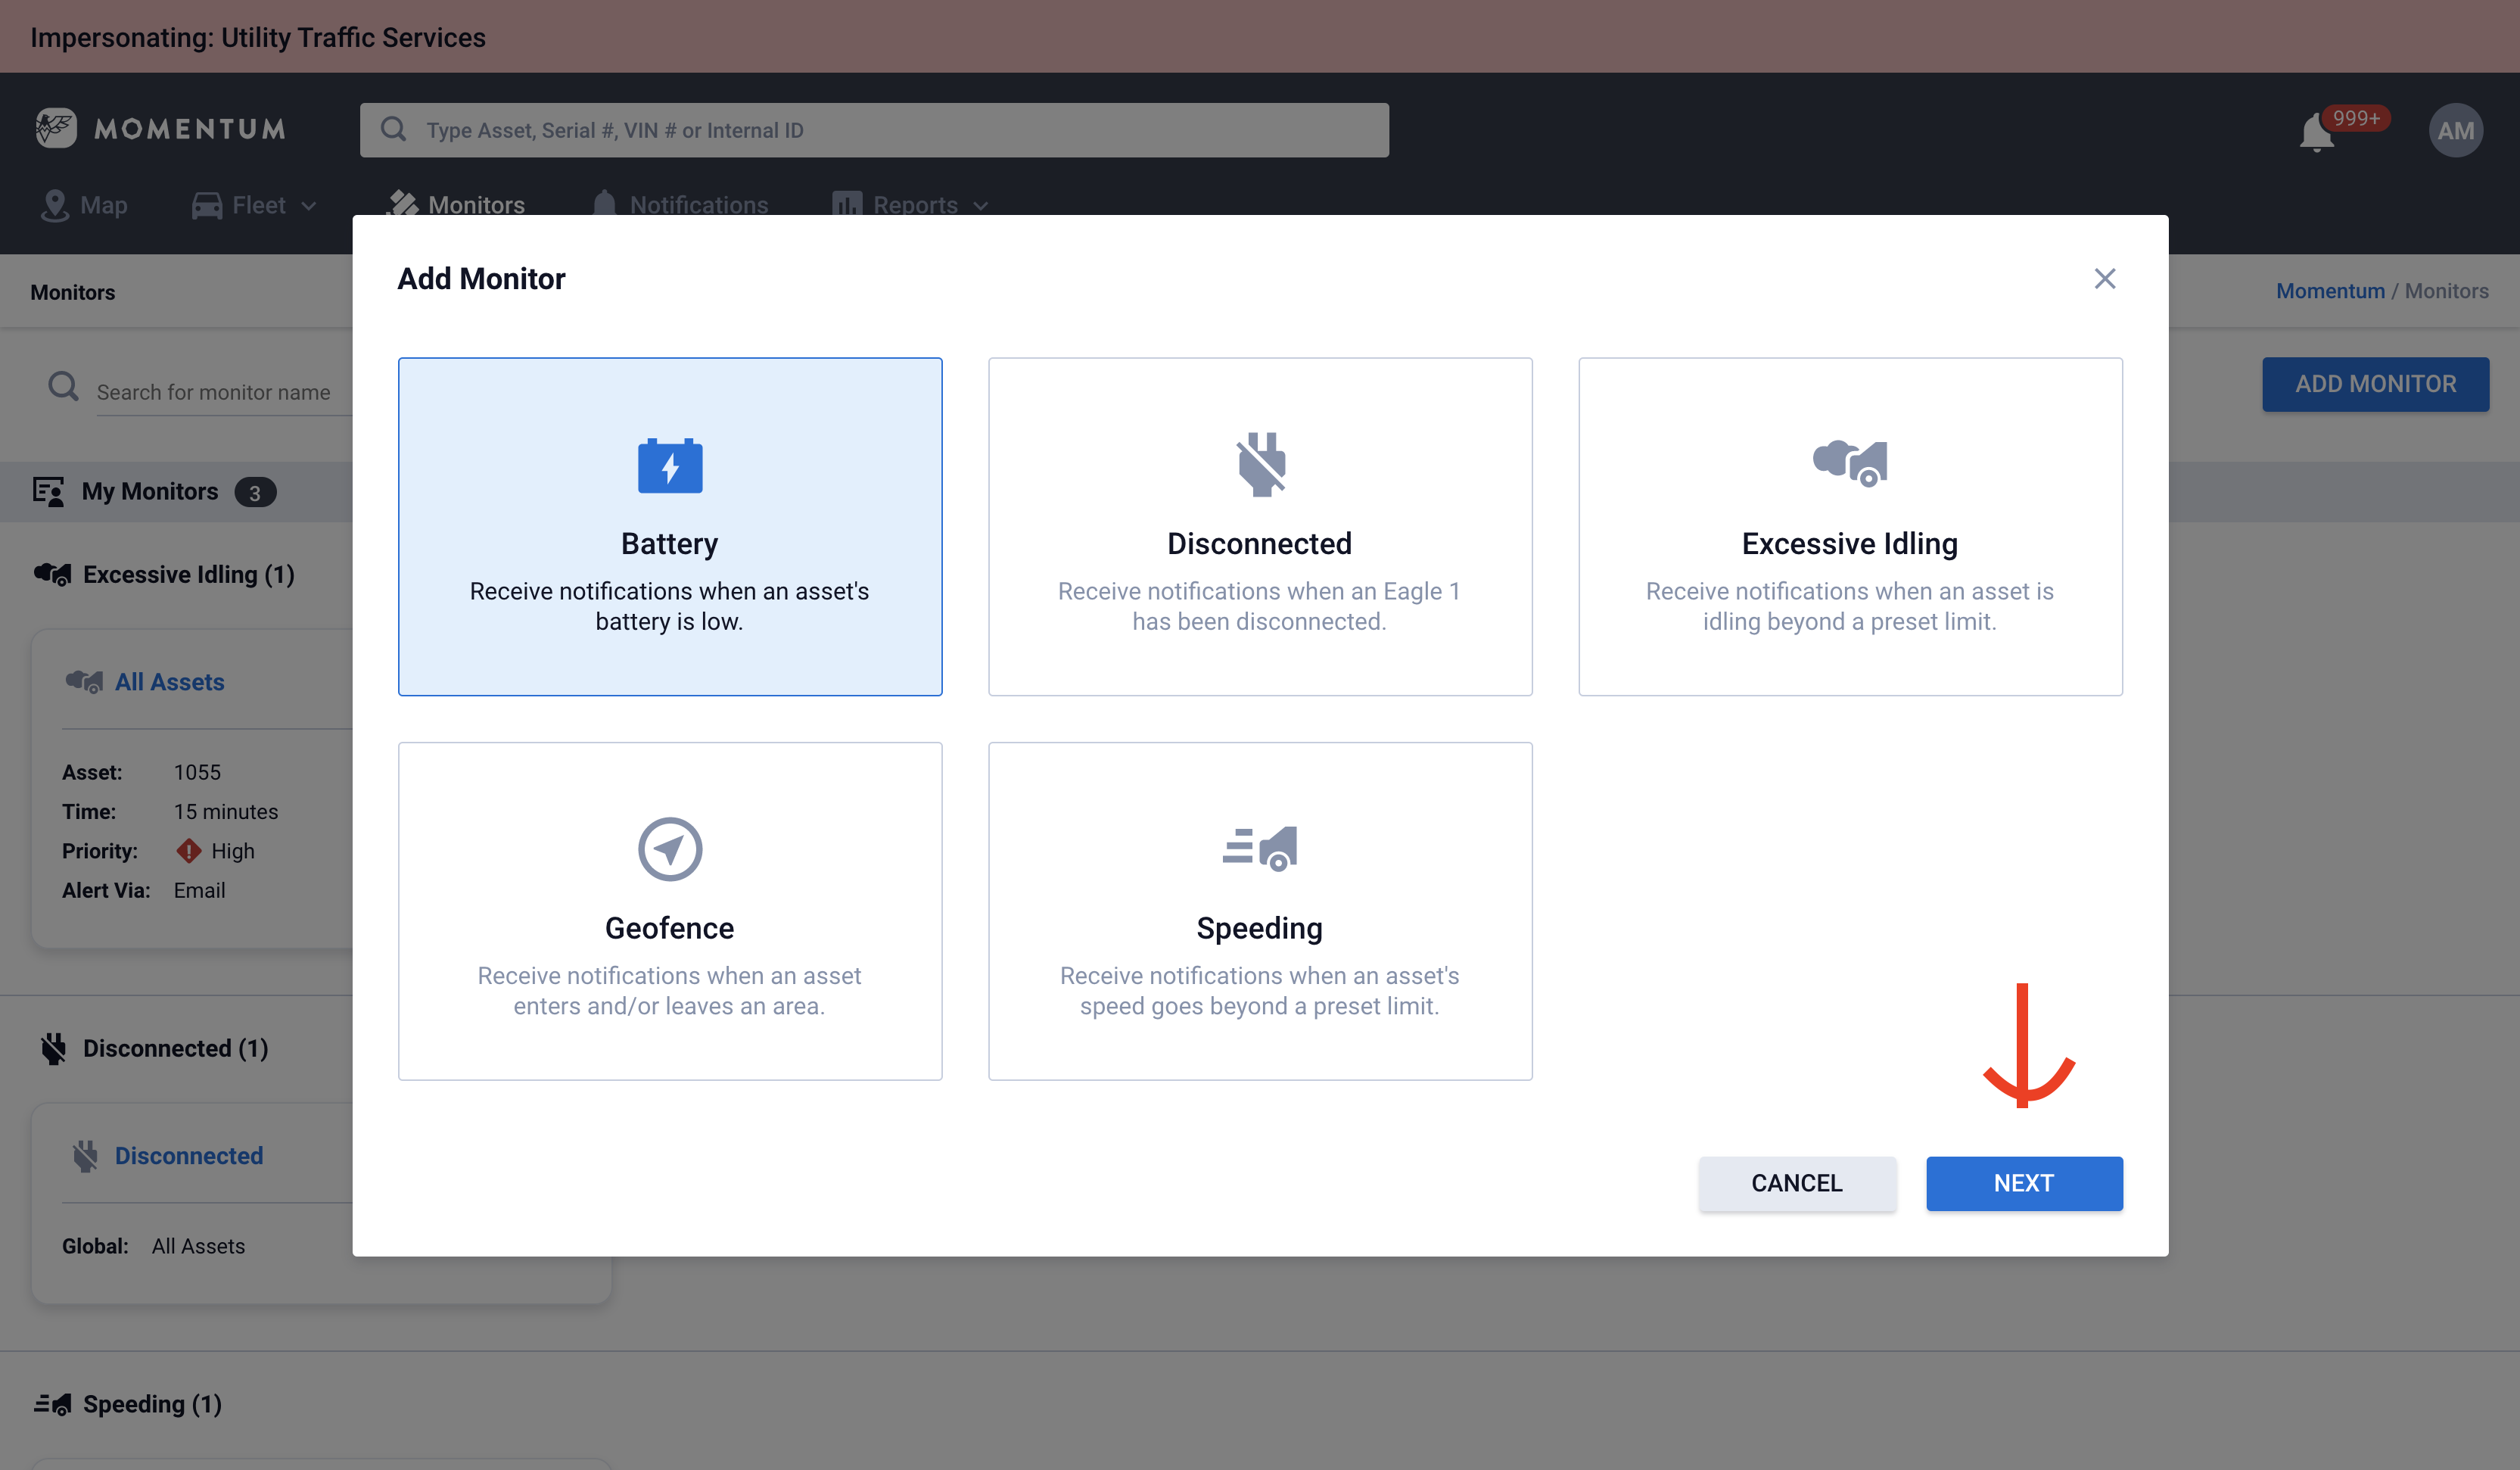Click the Excessive Idling truck icon

click(1849, 463)
